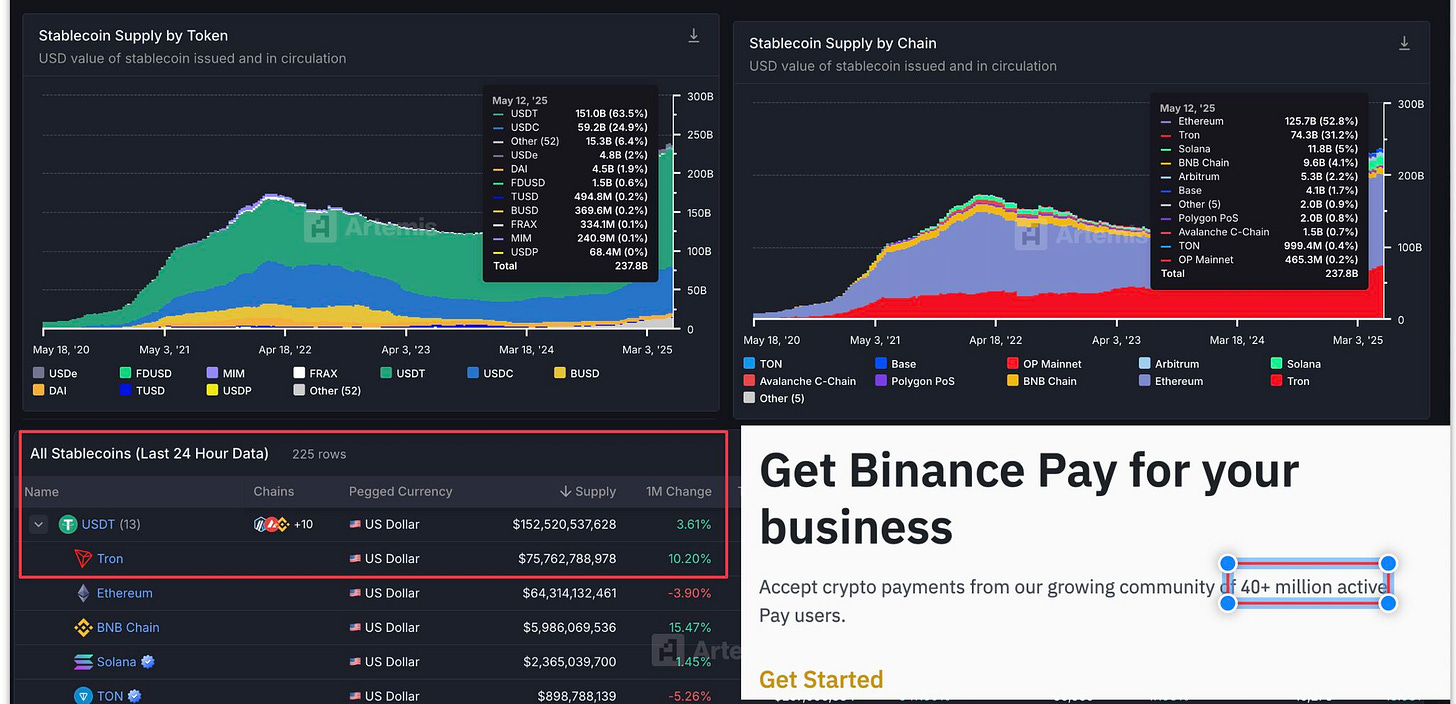This screenshot has width=1456, height=704.
Task: Click the +10 chains count in USDT row
Action: pyautogui.click(x=303, y=524)
